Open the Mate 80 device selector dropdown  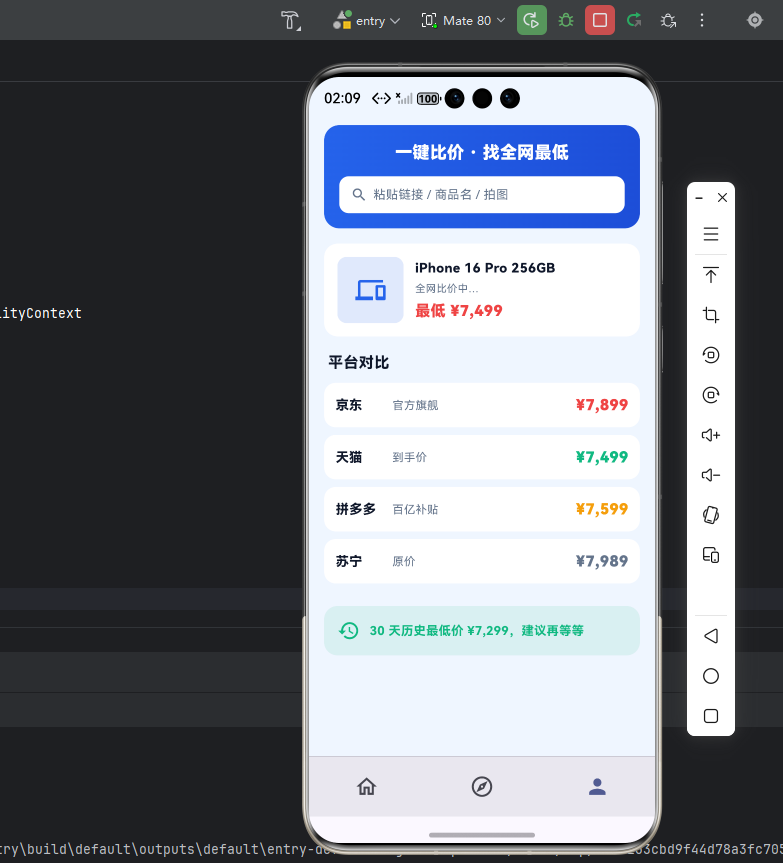[x=463, y=21]
